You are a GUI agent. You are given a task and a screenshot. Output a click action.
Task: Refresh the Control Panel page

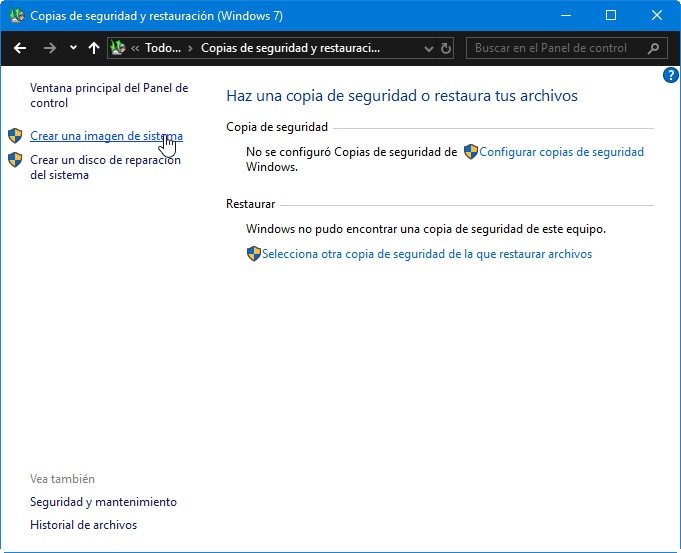(x=446, y=48)
